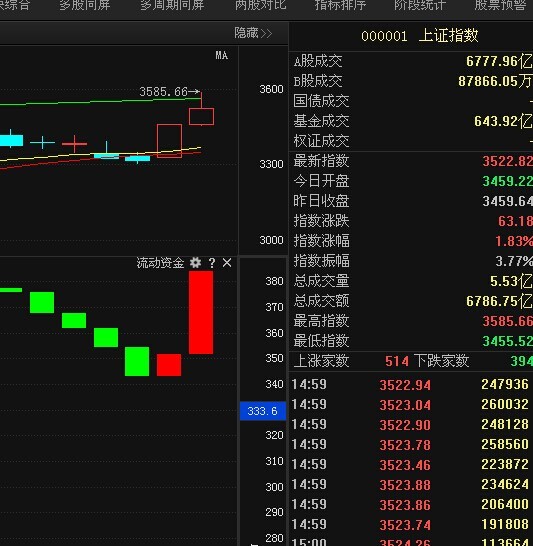The image size is (533, 546).
Task: Open help question mark for 流动资金
Action: 212,263
